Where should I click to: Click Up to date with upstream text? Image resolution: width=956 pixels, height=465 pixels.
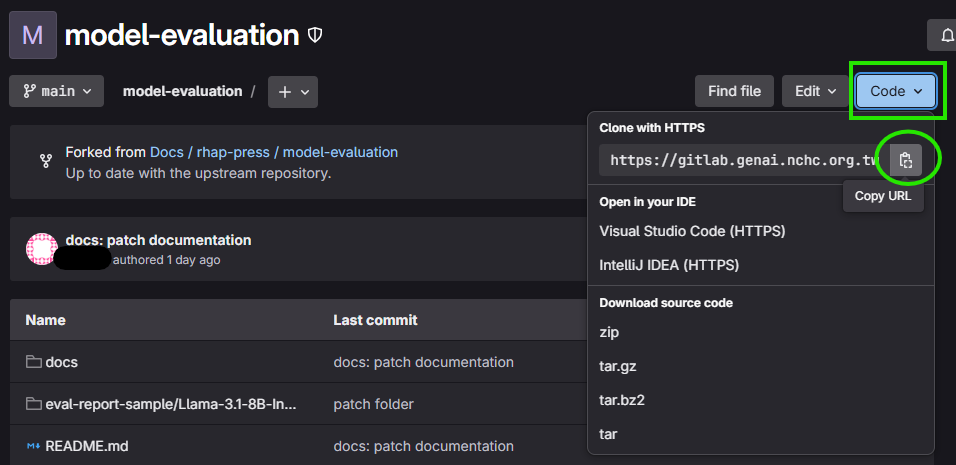tap(198, 173)
